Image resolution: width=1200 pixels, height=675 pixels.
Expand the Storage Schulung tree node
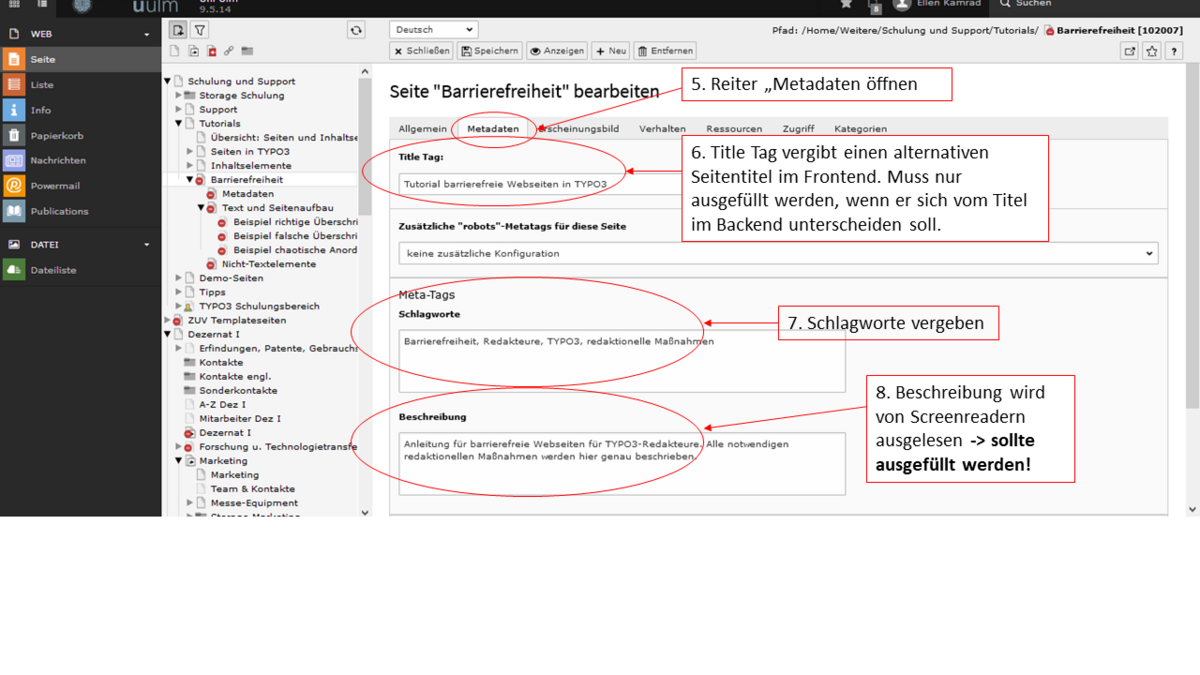[178, 95]
